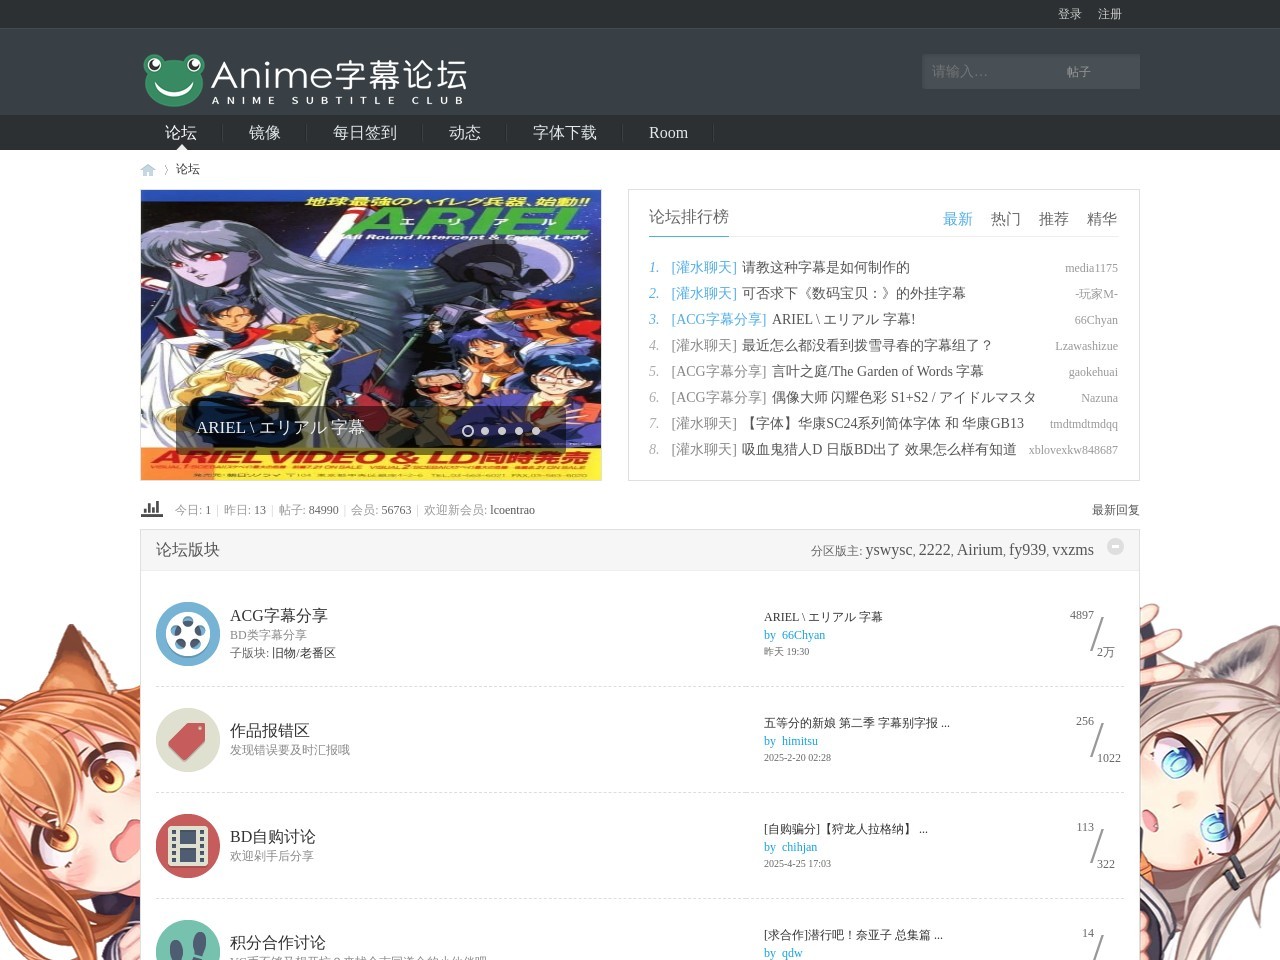The height and width of the screenshot is (960, 1280).
Task: Click the statistics bar chart icon
Action: coord(152,509)
